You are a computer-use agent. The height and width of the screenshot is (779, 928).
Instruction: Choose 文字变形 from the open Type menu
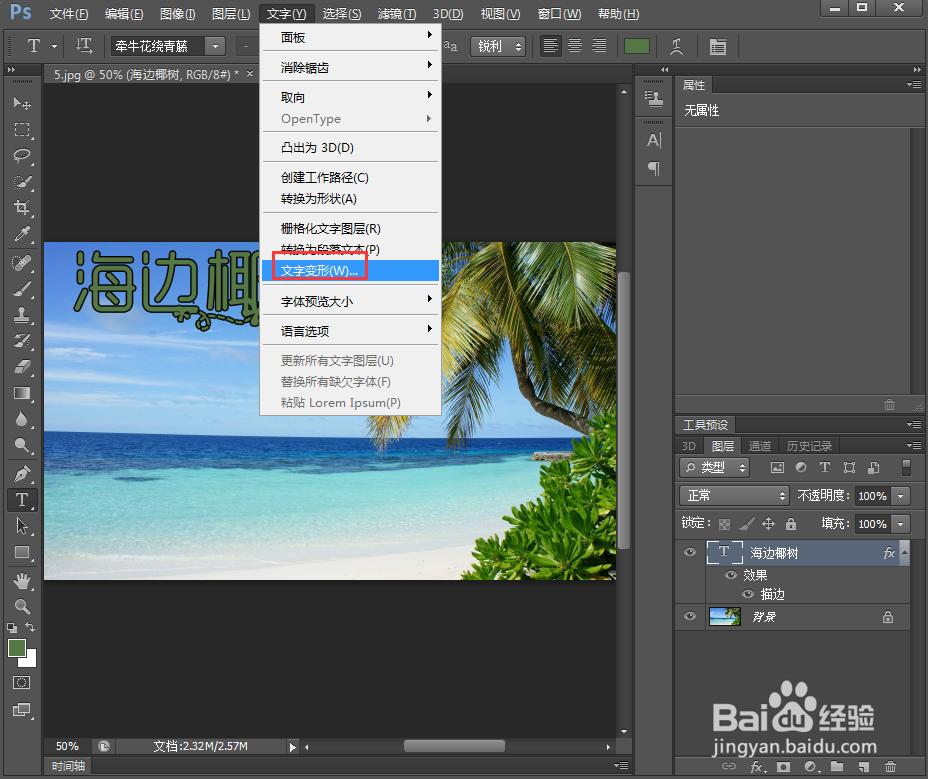[320, 270]
